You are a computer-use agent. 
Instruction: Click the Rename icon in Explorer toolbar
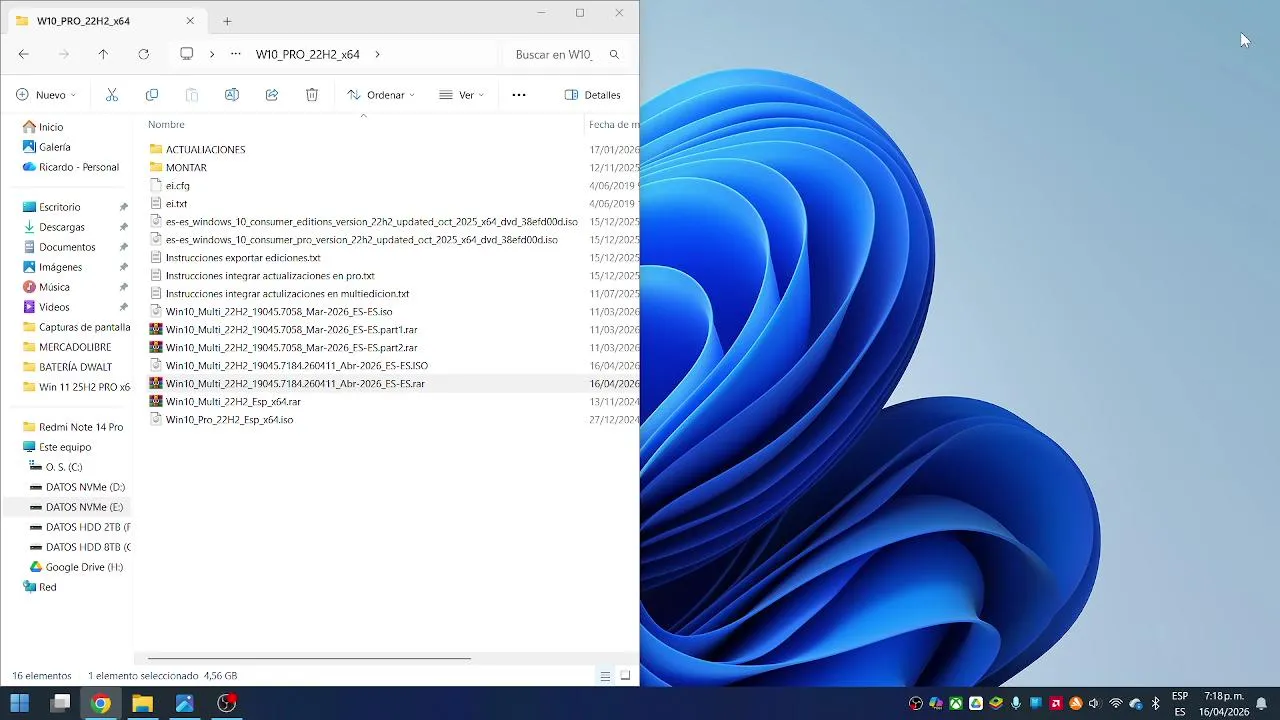(232, 95)
